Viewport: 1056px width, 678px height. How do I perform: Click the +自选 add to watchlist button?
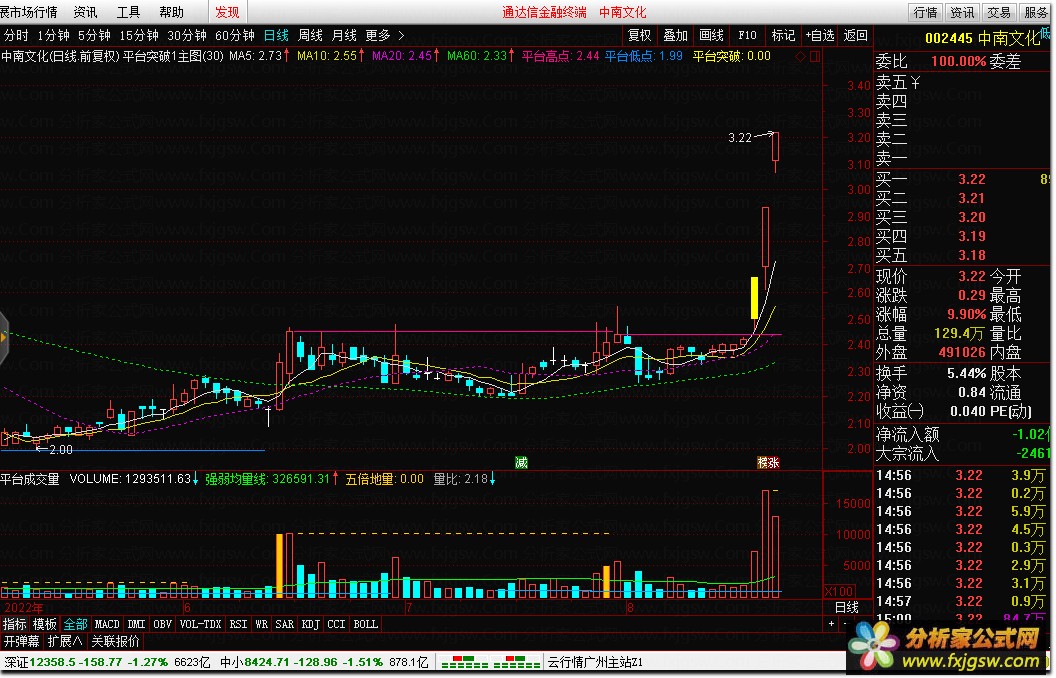click(x=820, y=36)
